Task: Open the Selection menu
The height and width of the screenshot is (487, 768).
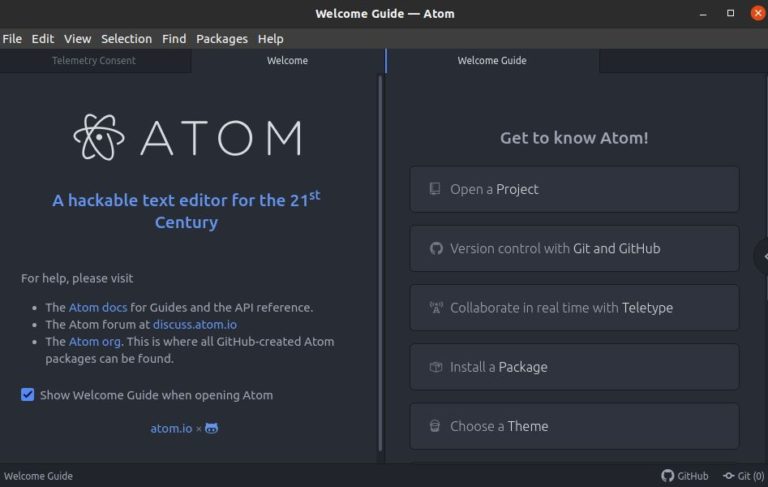Action: (x=126, y=39)
